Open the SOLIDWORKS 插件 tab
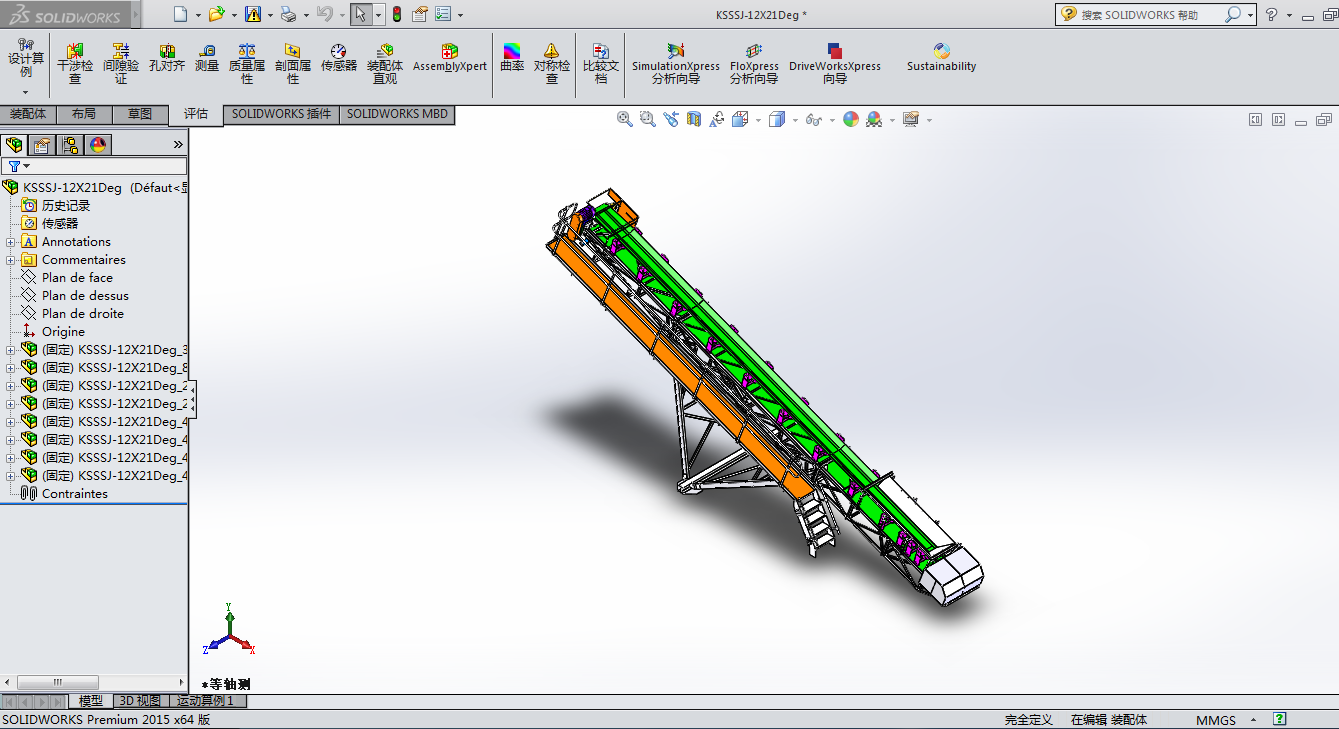The width and height of the screenshot is (1339, 729). pos(281,114)
